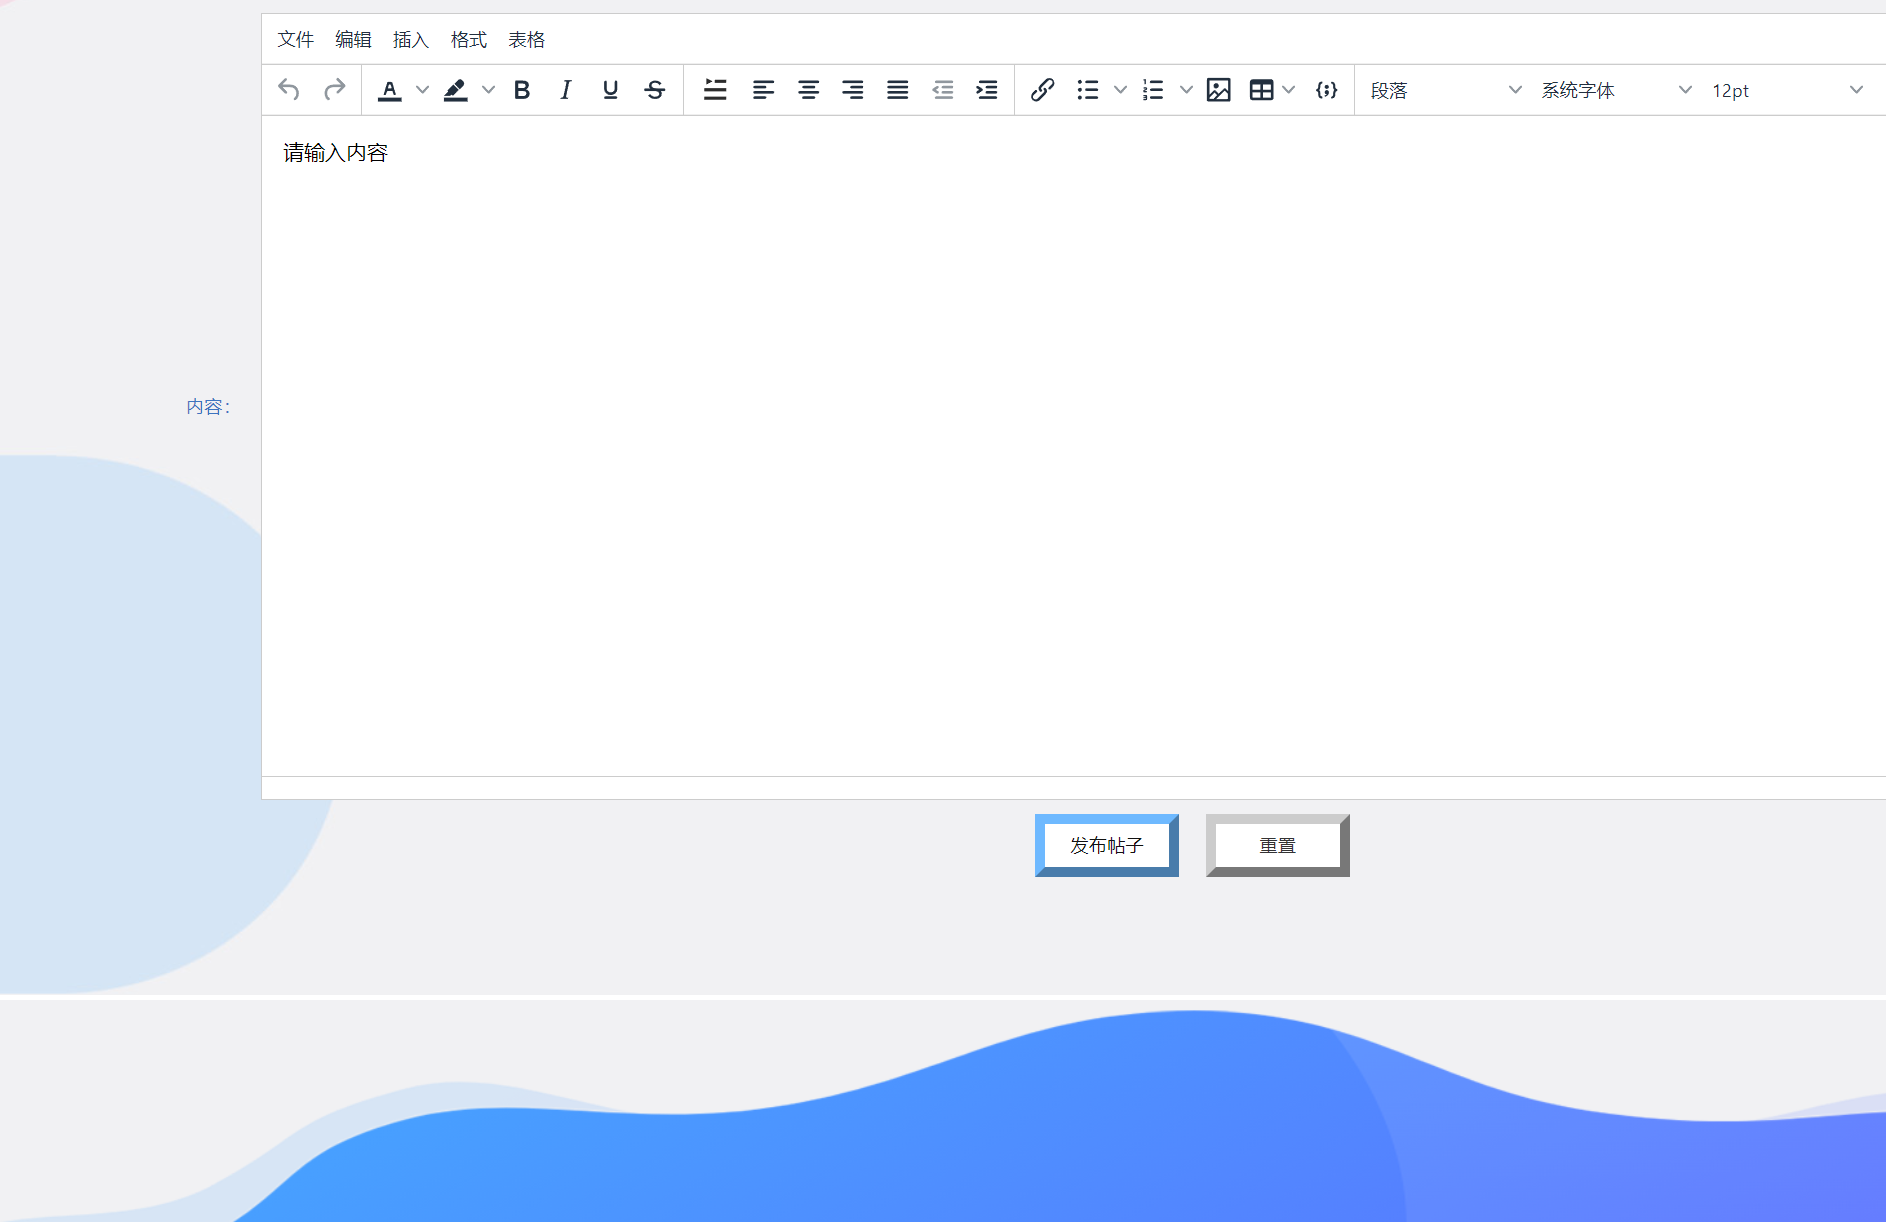Insert an image using the picture icon
Image resolution: width=1886 pixels, height=1222 pixels.
pyautogui.click(x=1218, y=90)
